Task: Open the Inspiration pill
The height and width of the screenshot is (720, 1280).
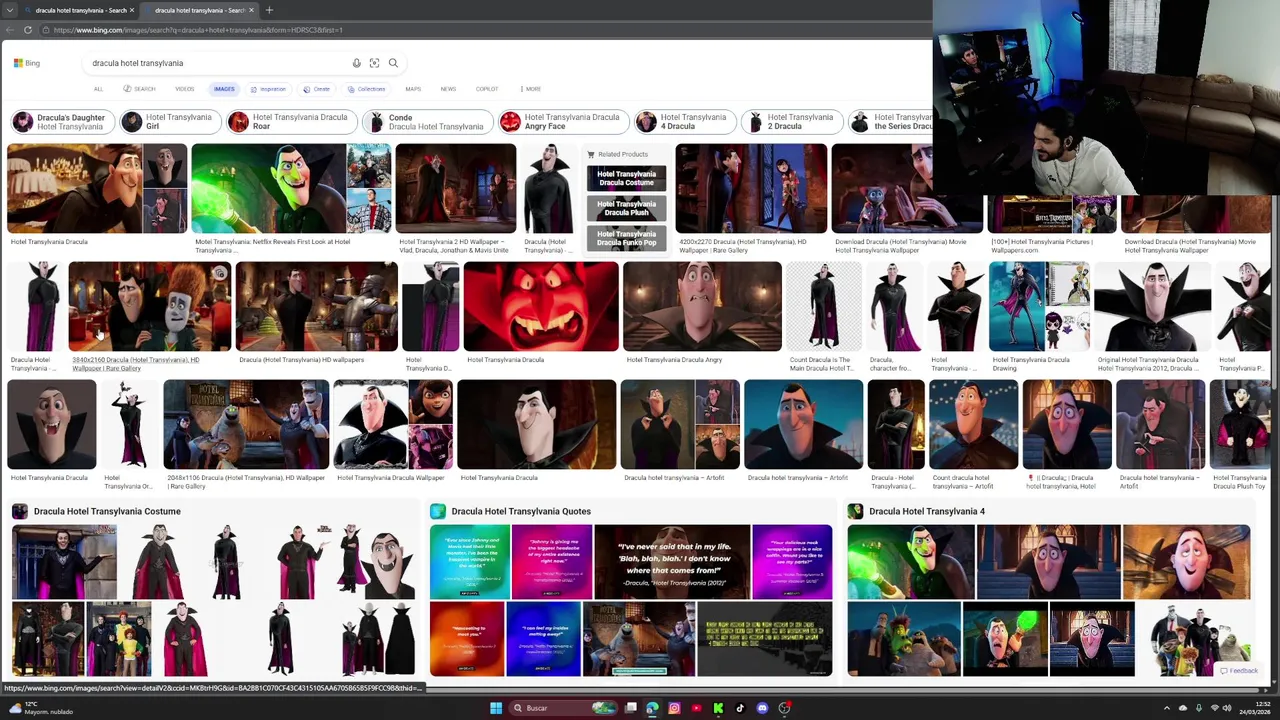Action: 268,89
